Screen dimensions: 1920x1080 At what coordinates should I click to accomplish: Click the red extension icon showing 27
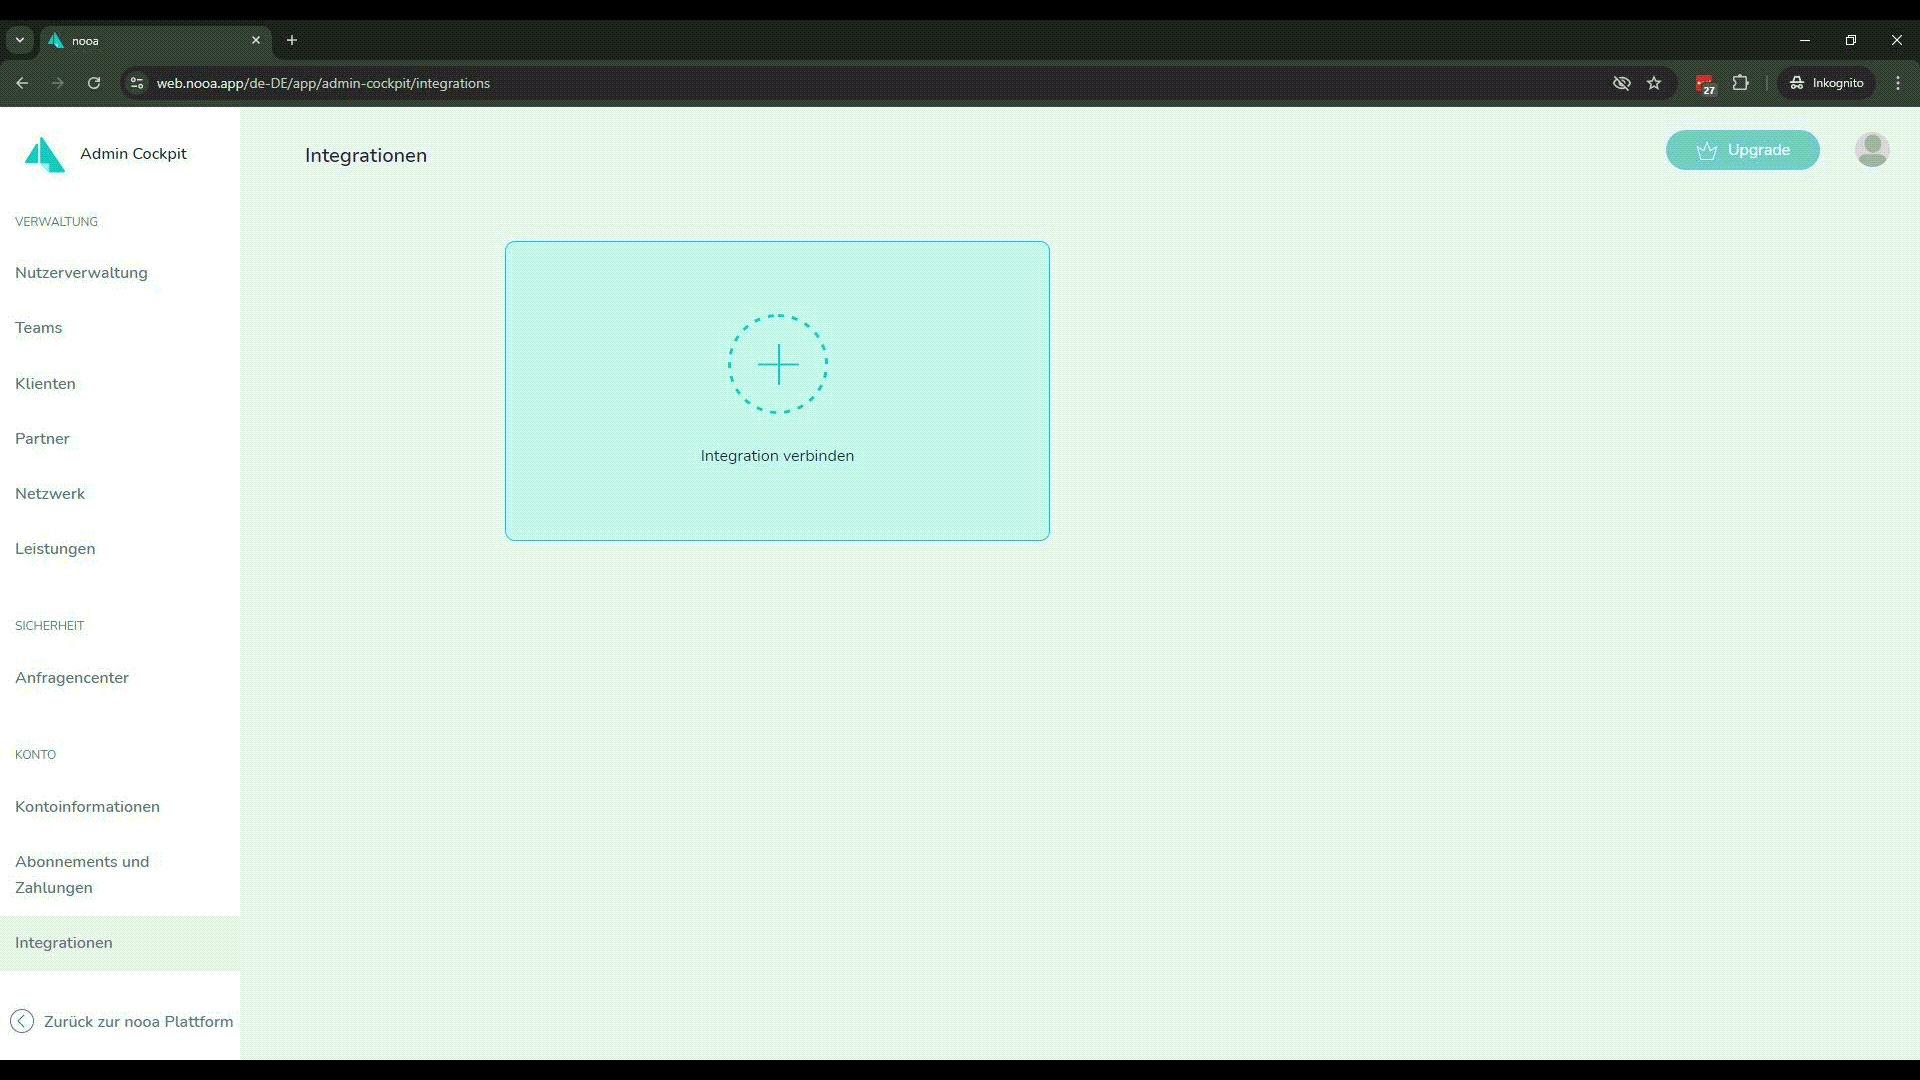[x=1705, y=83]
